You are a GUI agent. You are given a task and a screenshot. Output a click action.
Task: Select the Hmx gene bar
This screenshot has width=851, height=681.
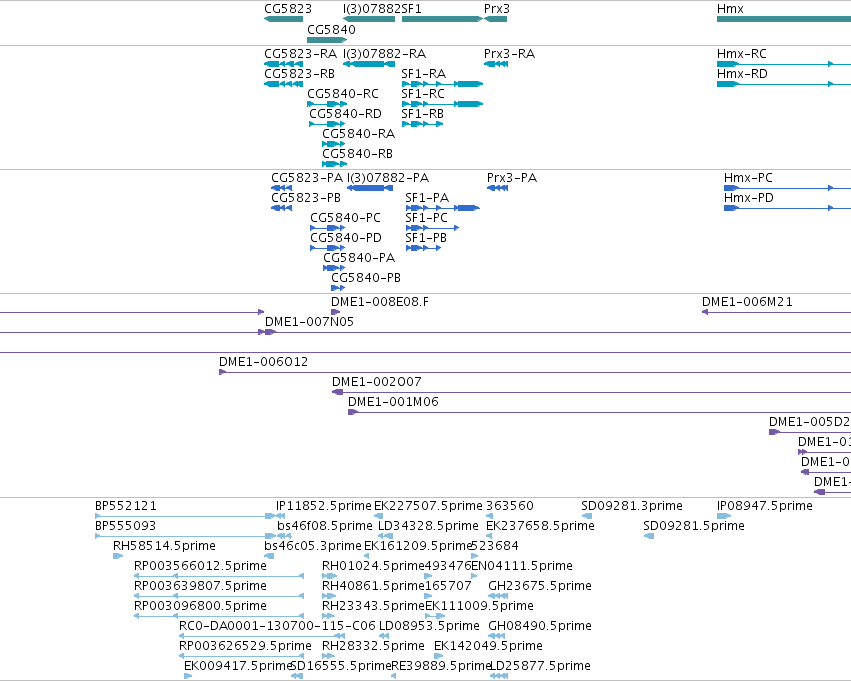pos(784,19)
